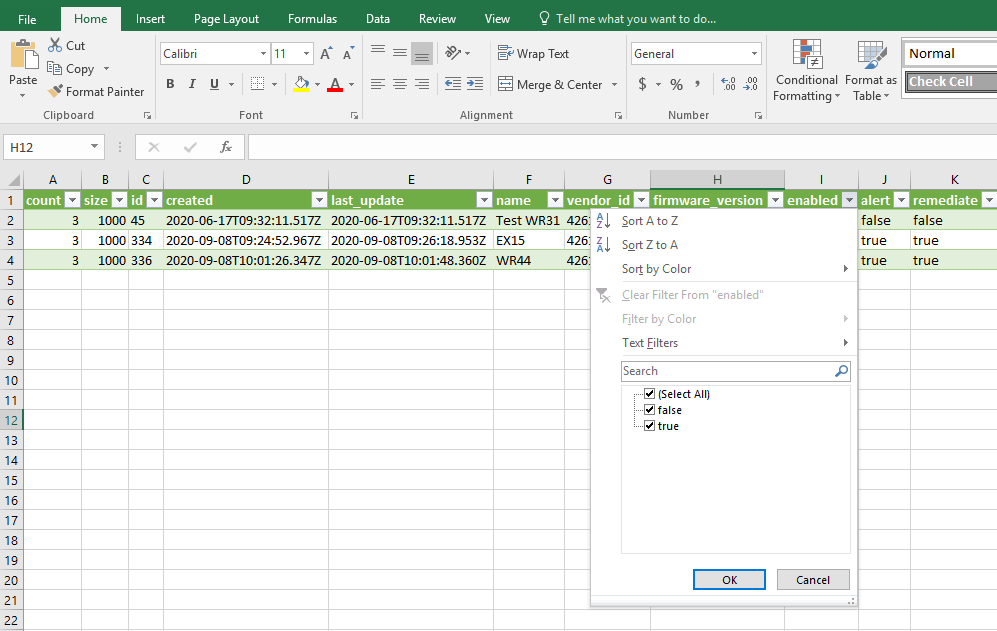Open the created column filter dropdown
Screen dimensions: 997x631
(319, 200)
